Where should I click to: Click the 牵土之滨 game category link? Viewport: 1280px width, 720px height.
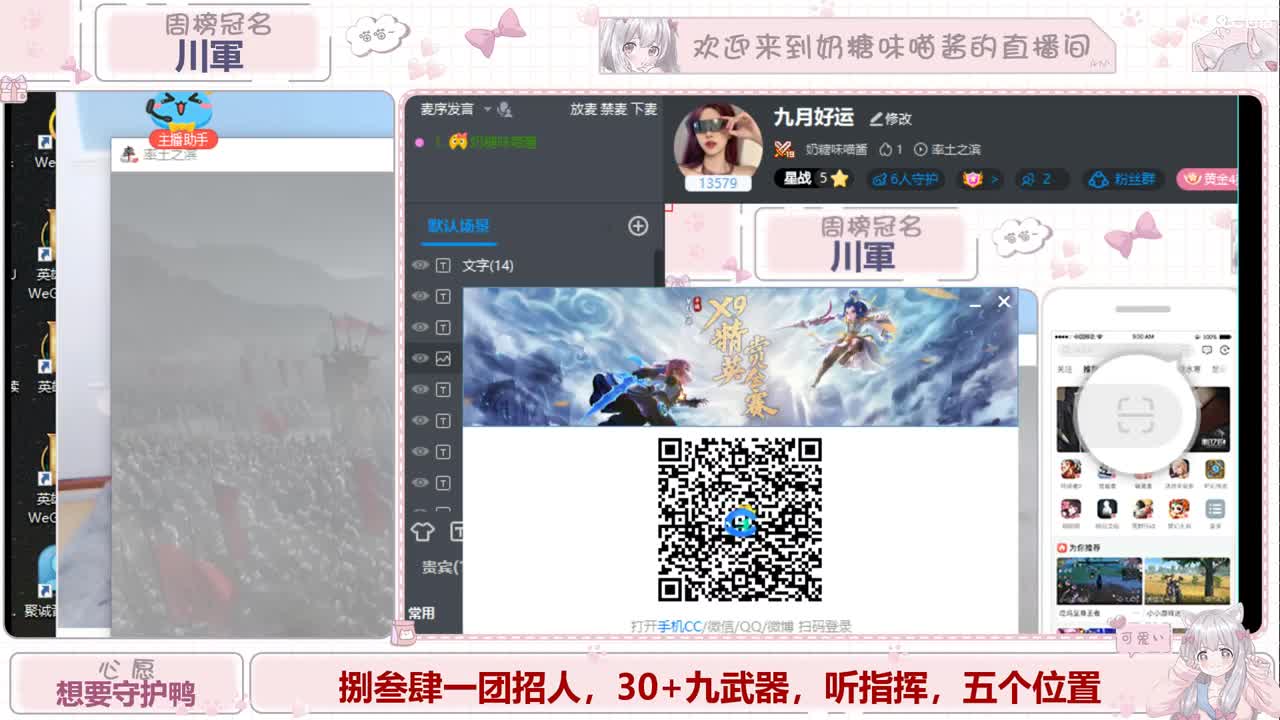(947, 149)
